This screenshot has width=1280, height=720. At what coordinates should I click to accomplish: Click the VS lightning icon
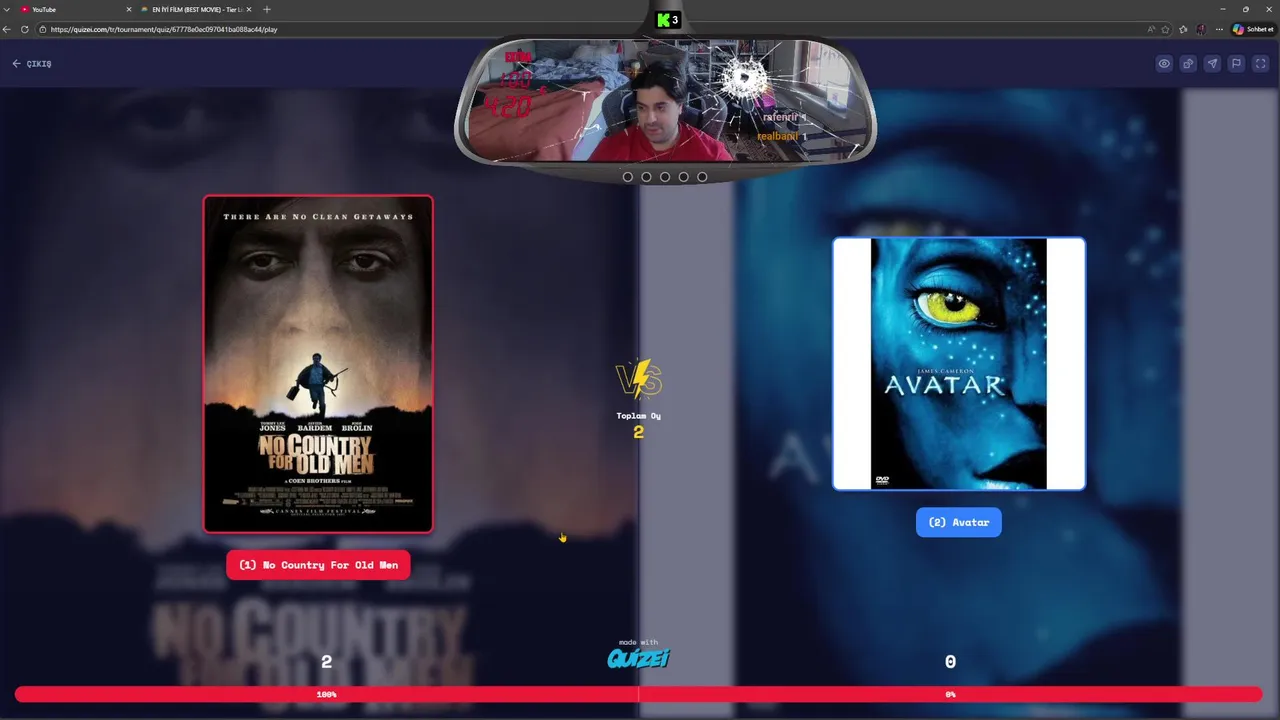(638, 379)
